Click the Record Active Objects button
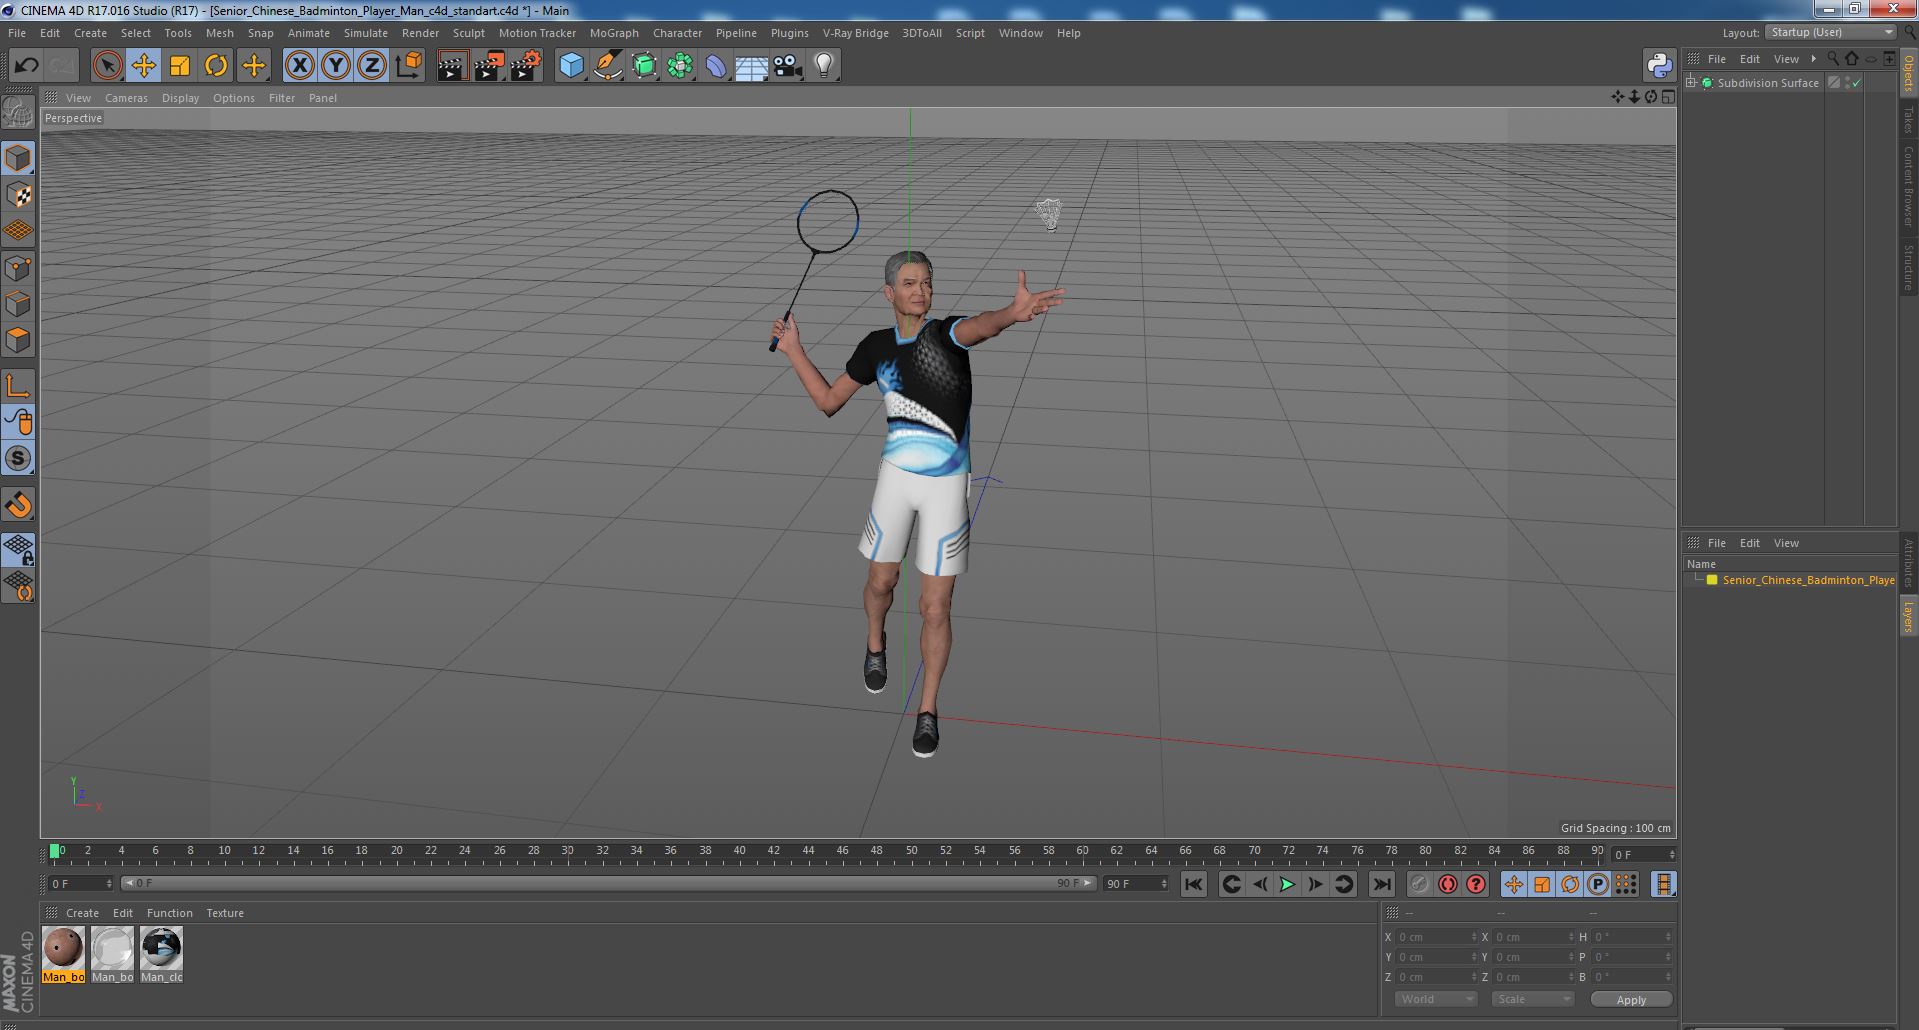The image size is (1919, 1030). pyautogui.click(x=1419, y=884)
